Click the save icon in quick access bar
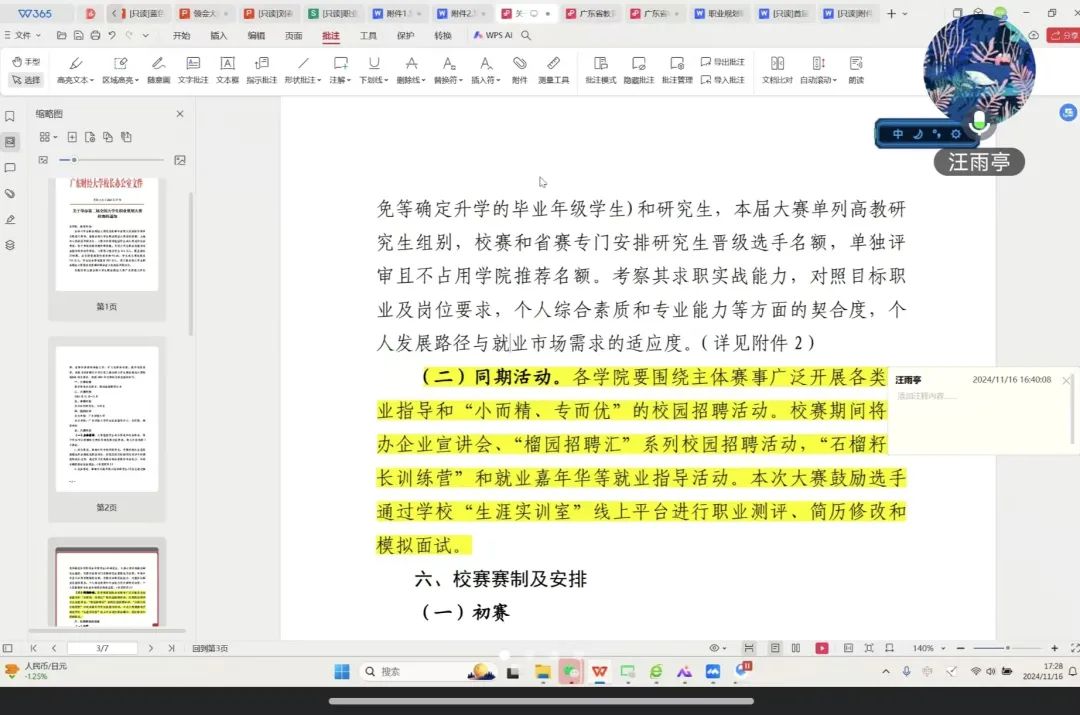 tap(79, 35)
